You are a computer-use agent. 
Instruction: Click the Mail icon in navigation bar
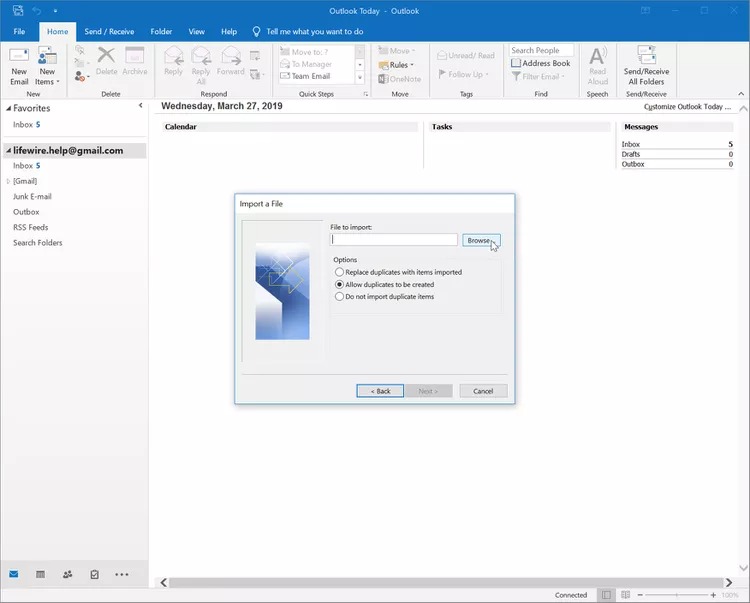13,574
